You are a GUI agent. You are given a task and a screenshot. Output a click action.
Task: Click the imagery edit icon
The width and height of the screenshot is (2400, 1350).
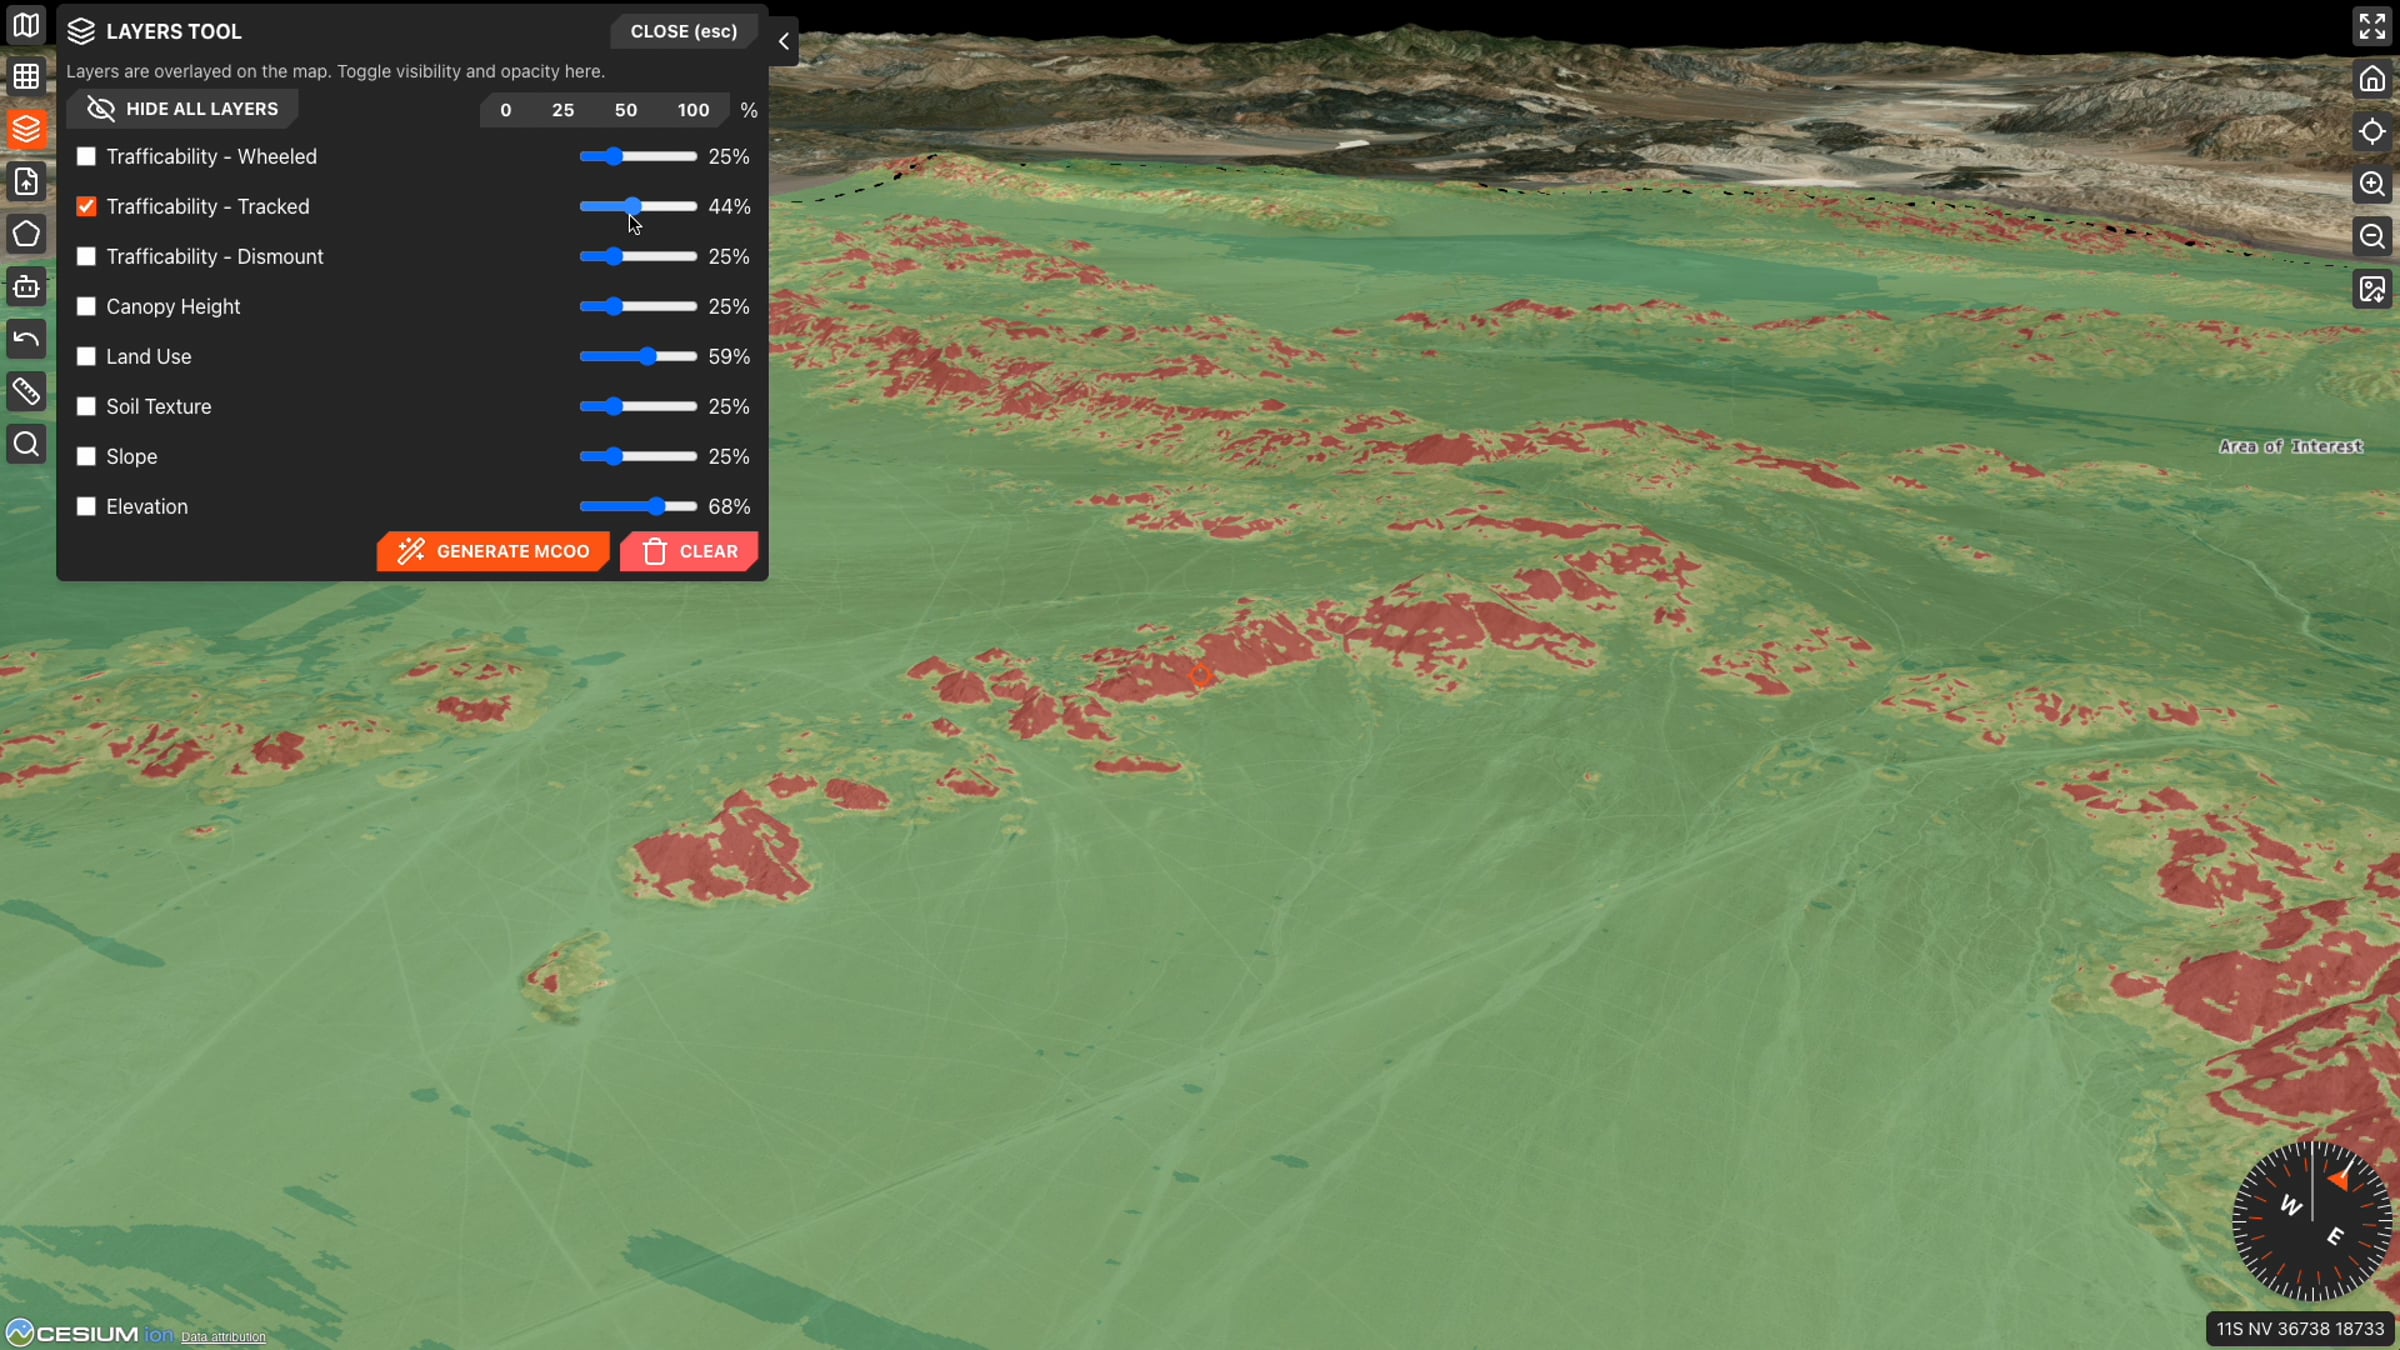(2372, 290)
